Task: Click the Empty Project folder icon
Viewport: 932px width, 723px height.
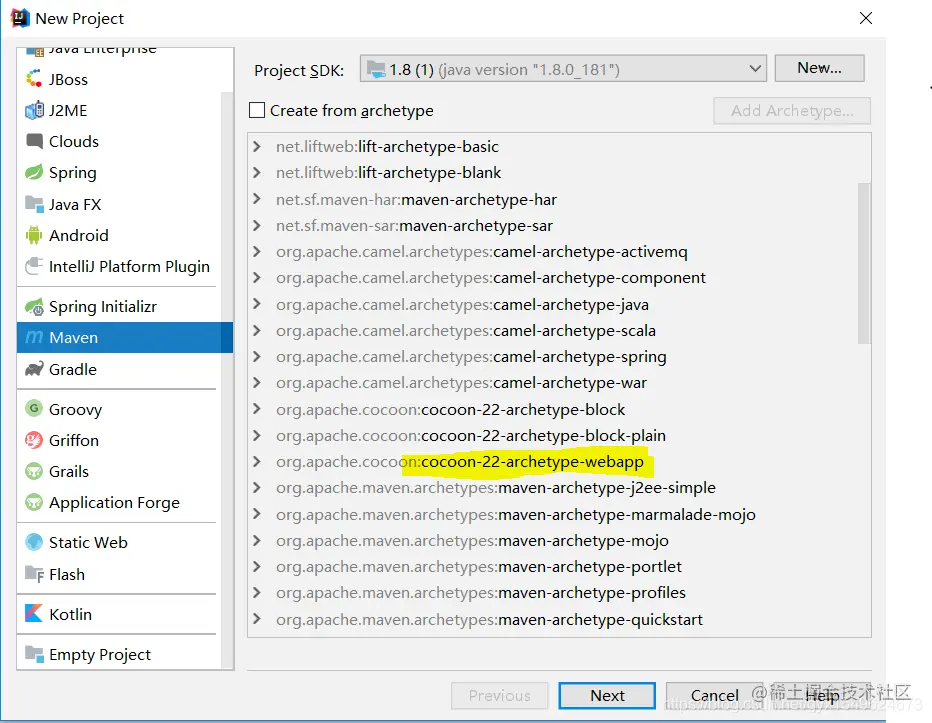Action: [x=34, y=654]
